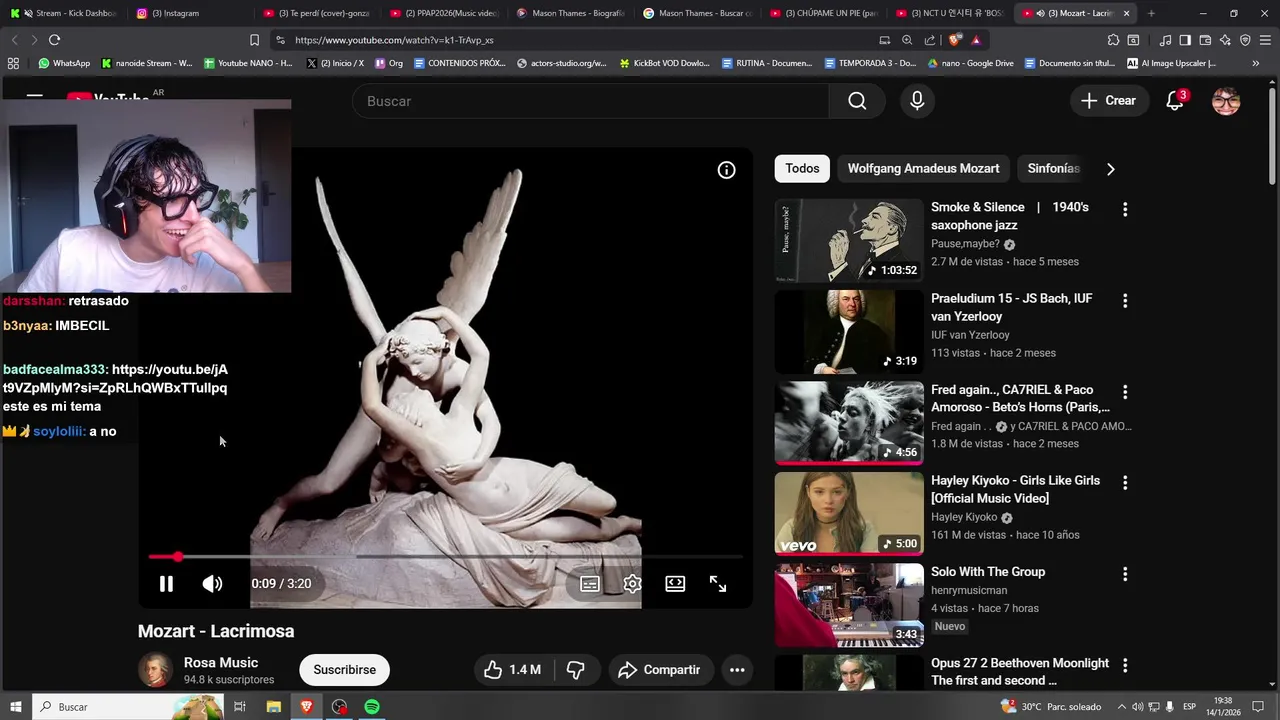1280x720 pixels.
Task: Open the browser zoom magnifier icon
Action: coord(907,40)
